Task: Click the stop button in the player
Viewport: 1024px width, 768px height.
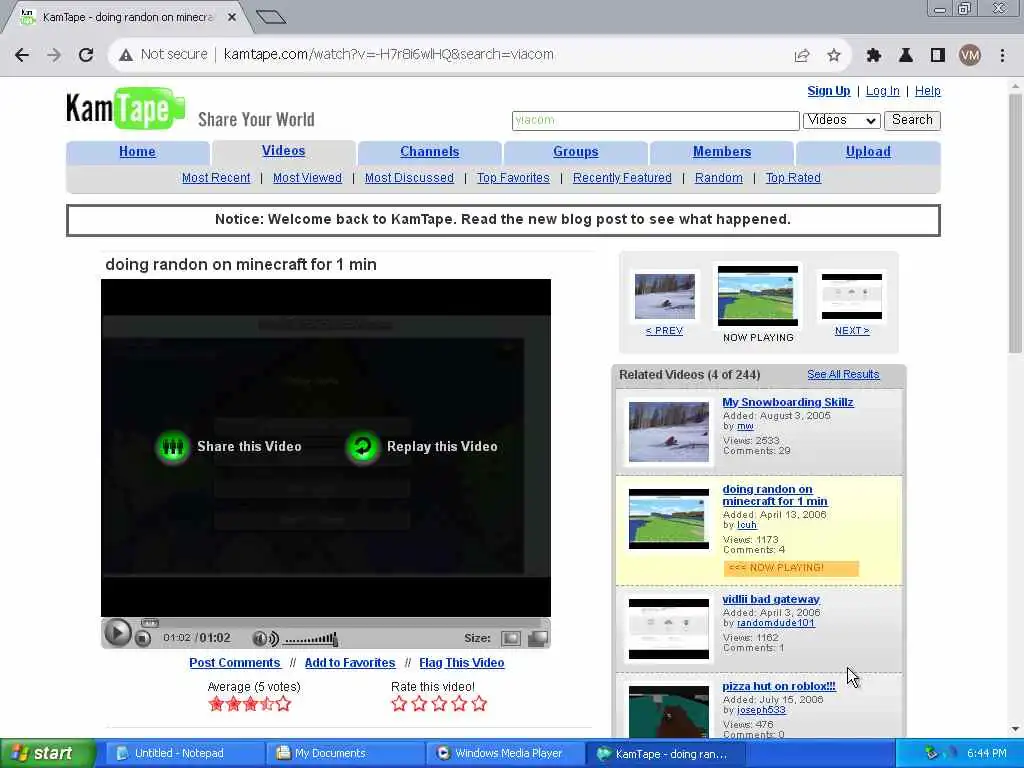Action: tap(143, 639)
